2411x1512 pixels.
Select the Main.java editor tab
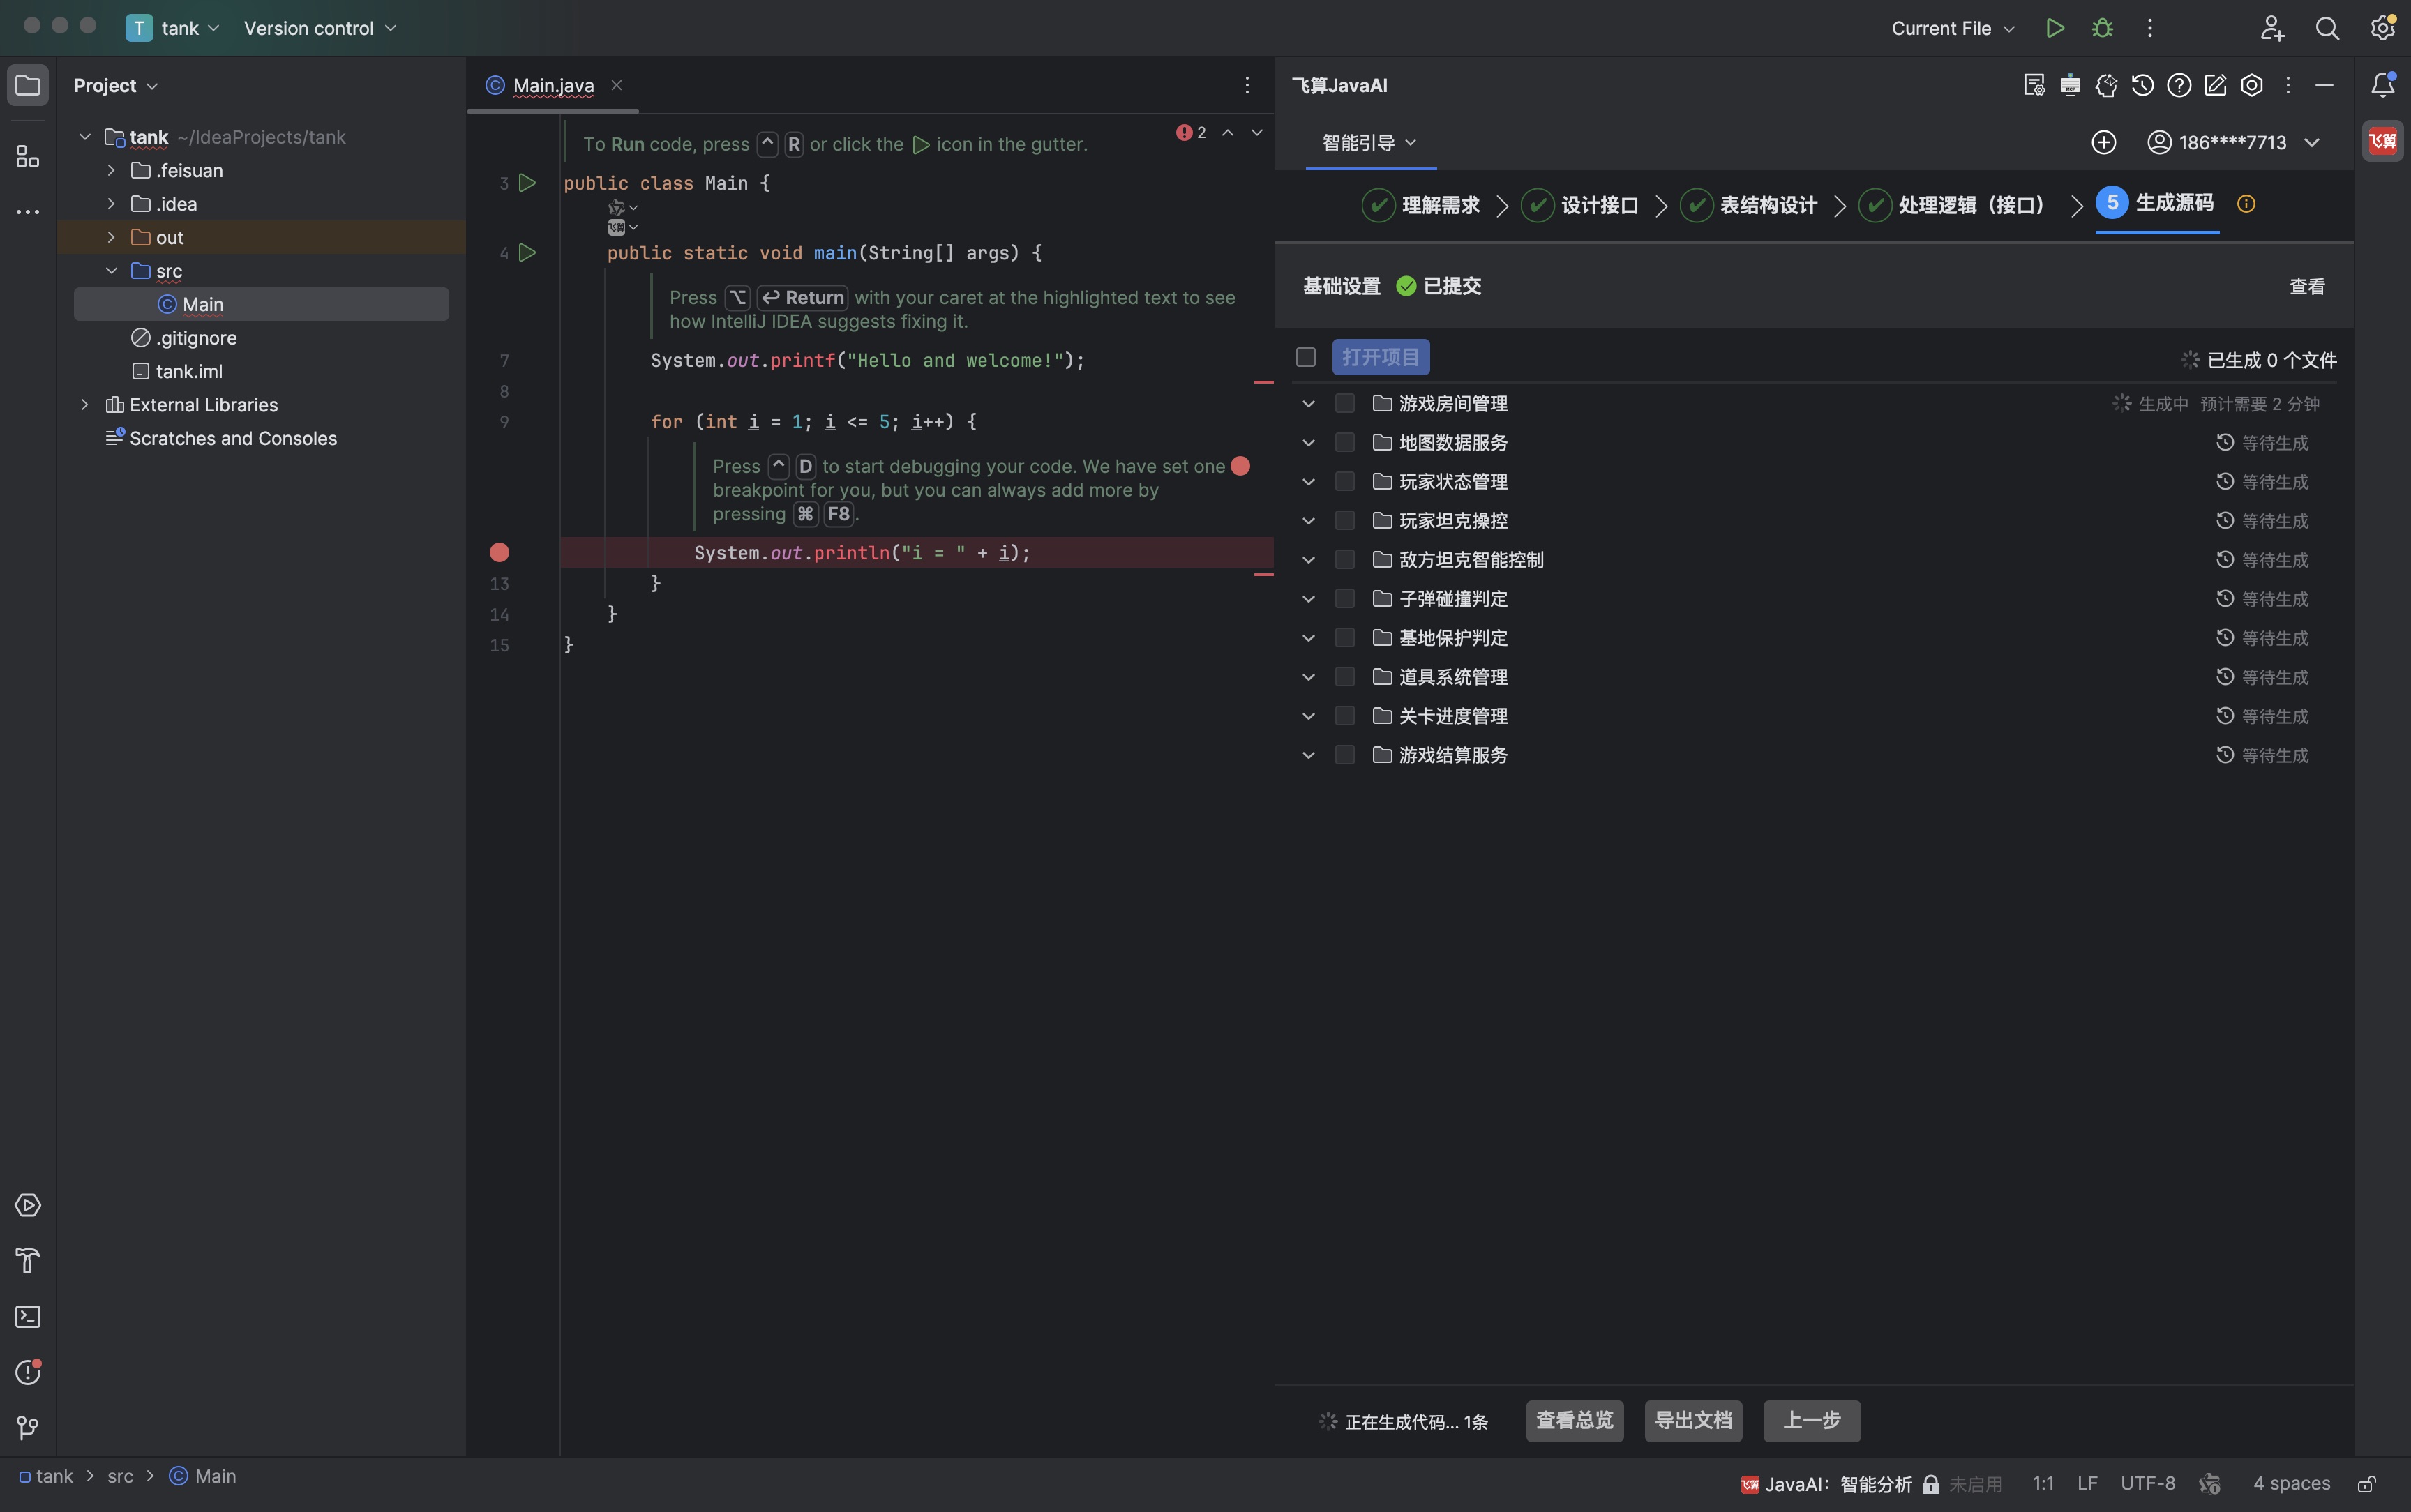(x=552, y=85)
